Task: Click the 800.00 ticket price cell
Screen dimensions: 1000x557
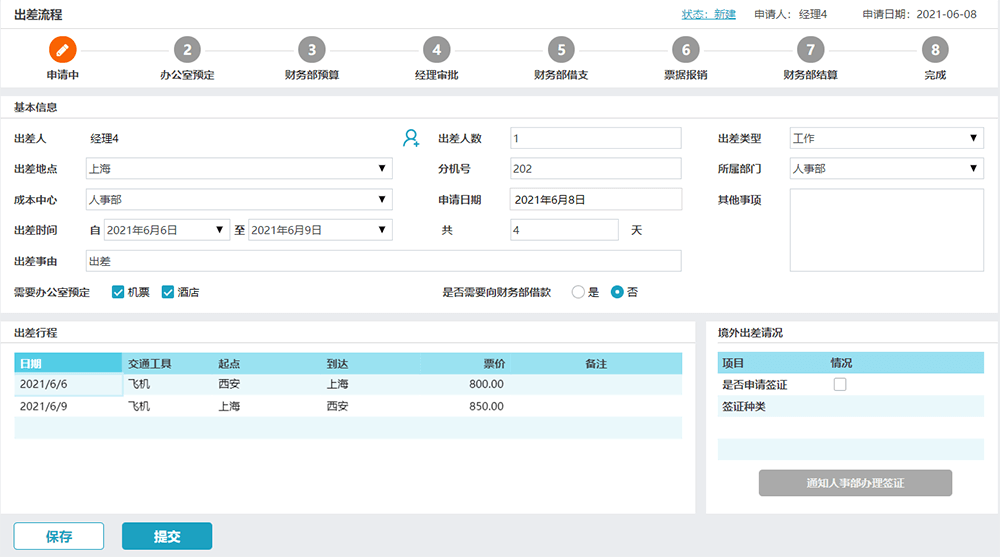Action: 486,384
